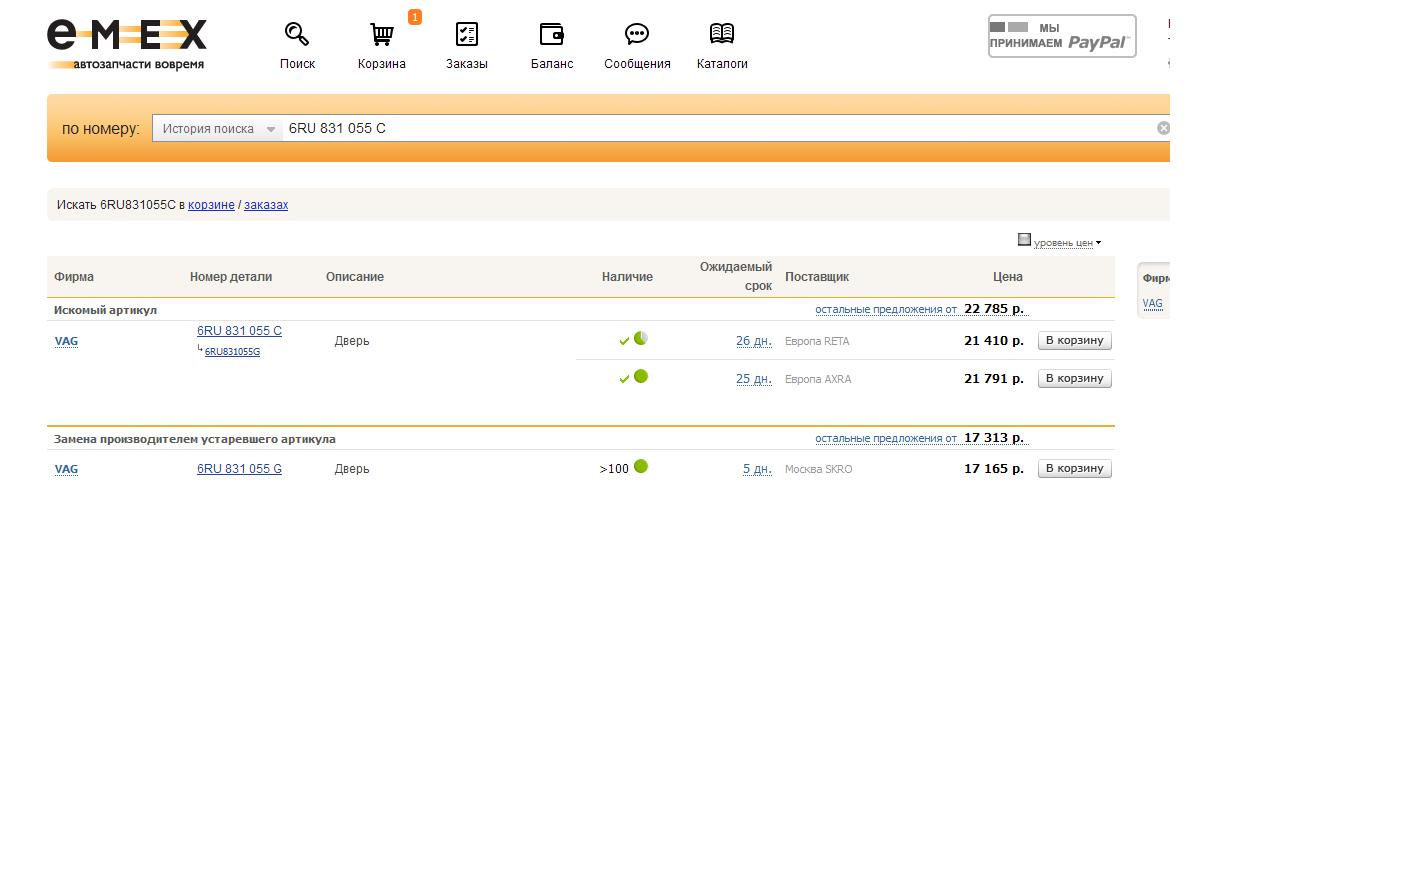
Task: Add Москва SKRO offer to cart
Action: (x=1074, y=469)
